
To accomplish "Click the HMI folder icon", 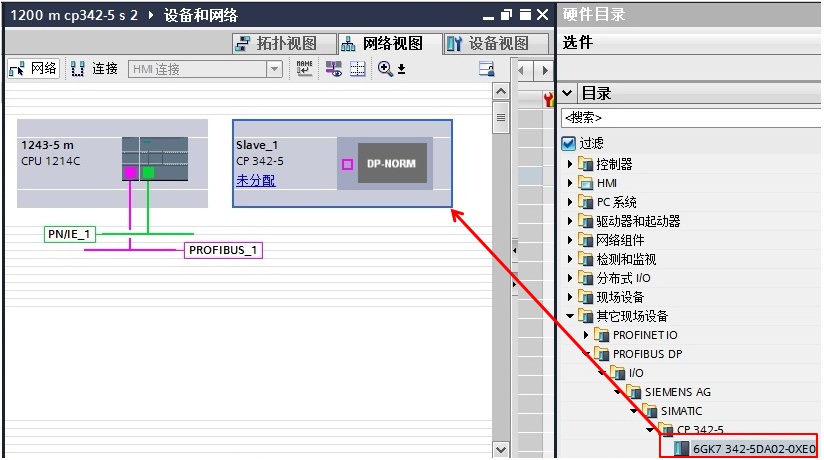I will pos(585,183).
